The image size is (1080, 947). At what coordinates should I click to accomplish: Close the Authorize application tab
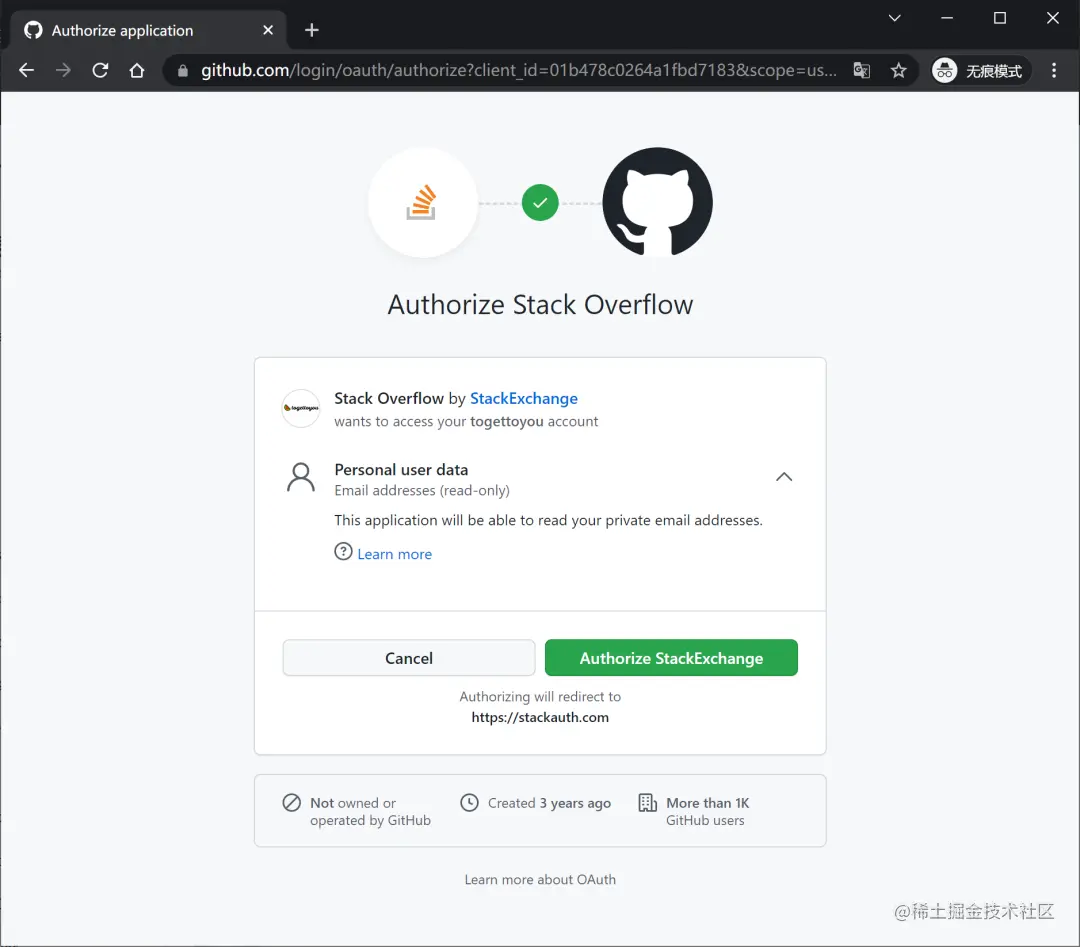coord(268,30)
